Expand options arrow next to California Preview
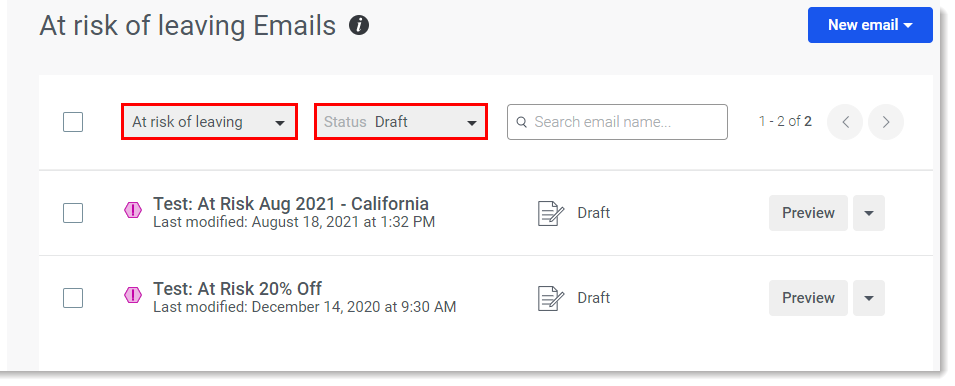Screen dimensions: 955x386 pos(869,213)
